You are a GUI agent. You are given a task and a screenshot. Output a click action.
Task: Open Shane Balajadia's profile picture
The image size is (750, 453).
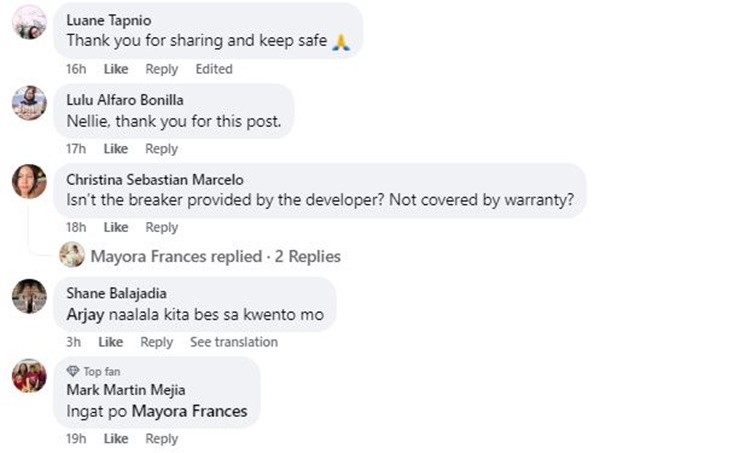tap(29, 296)
